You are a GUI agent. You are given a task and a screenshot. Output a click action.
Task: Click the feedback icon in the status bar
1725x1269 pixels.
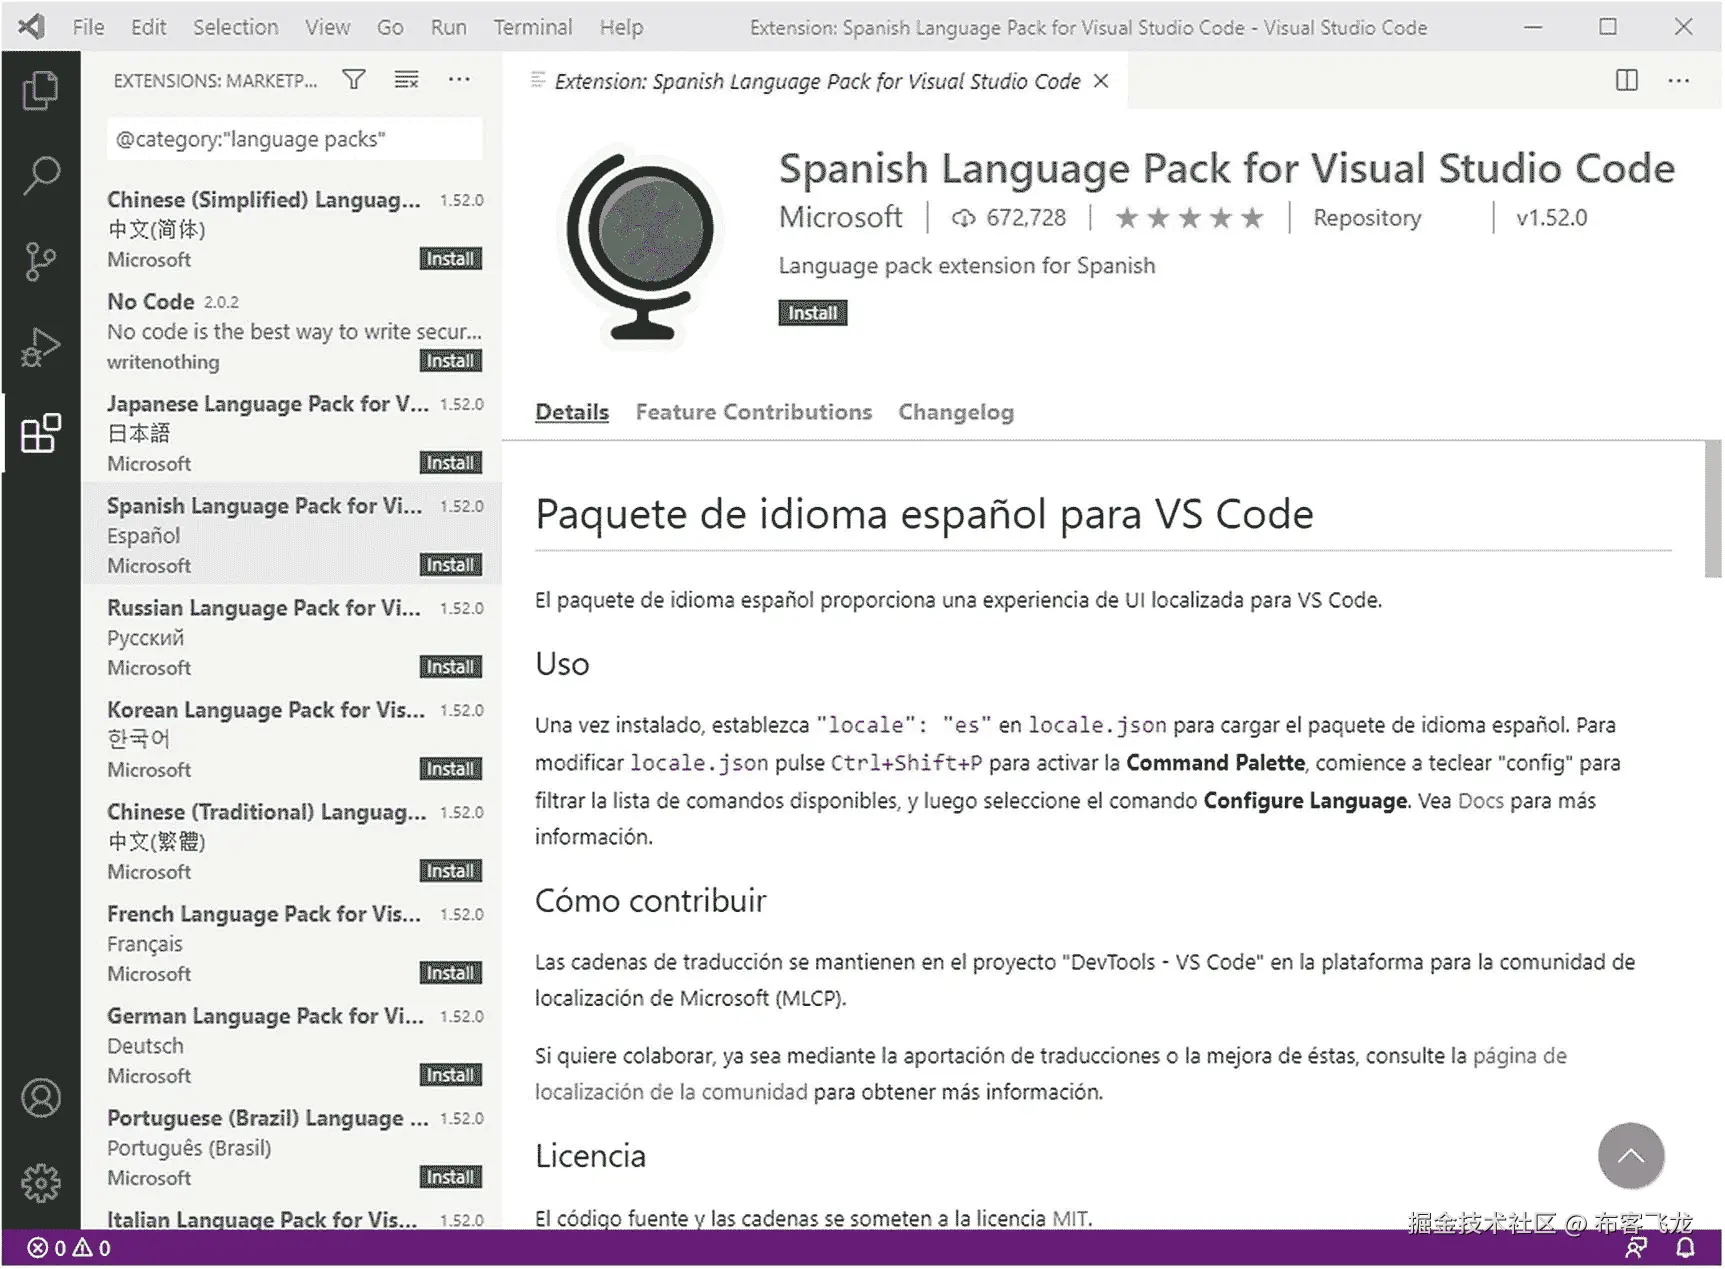(1637, 1248)
